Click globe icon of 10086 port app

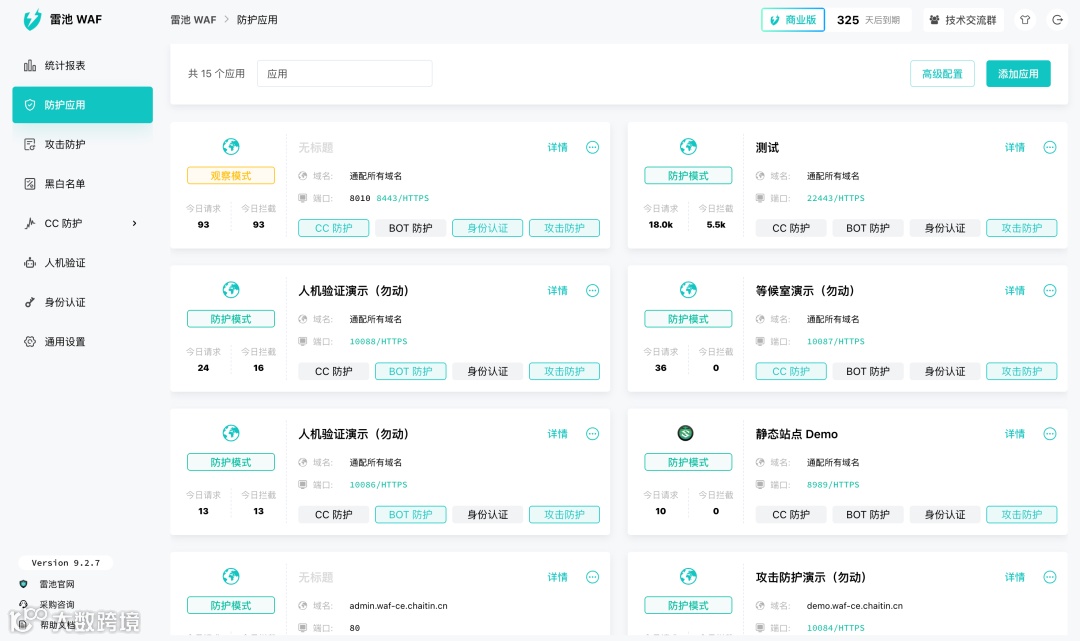[231, 432]
